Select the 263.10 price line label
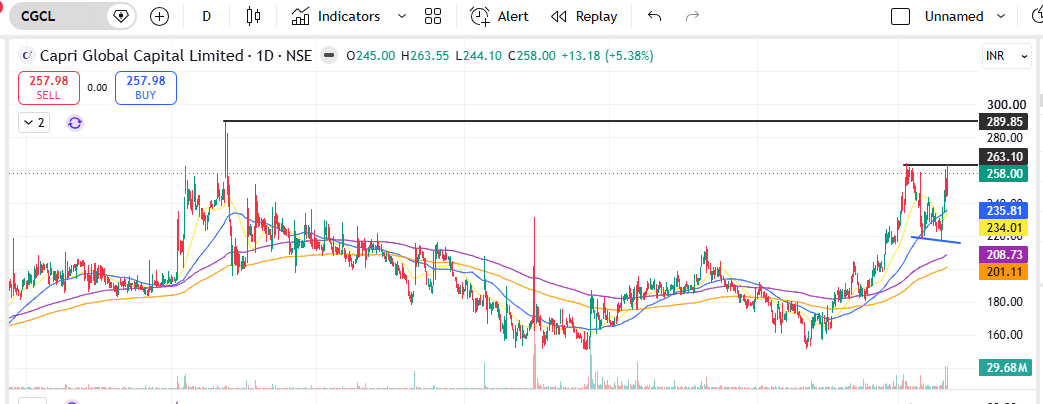1043x404 pixels. tap(1003, 157)
